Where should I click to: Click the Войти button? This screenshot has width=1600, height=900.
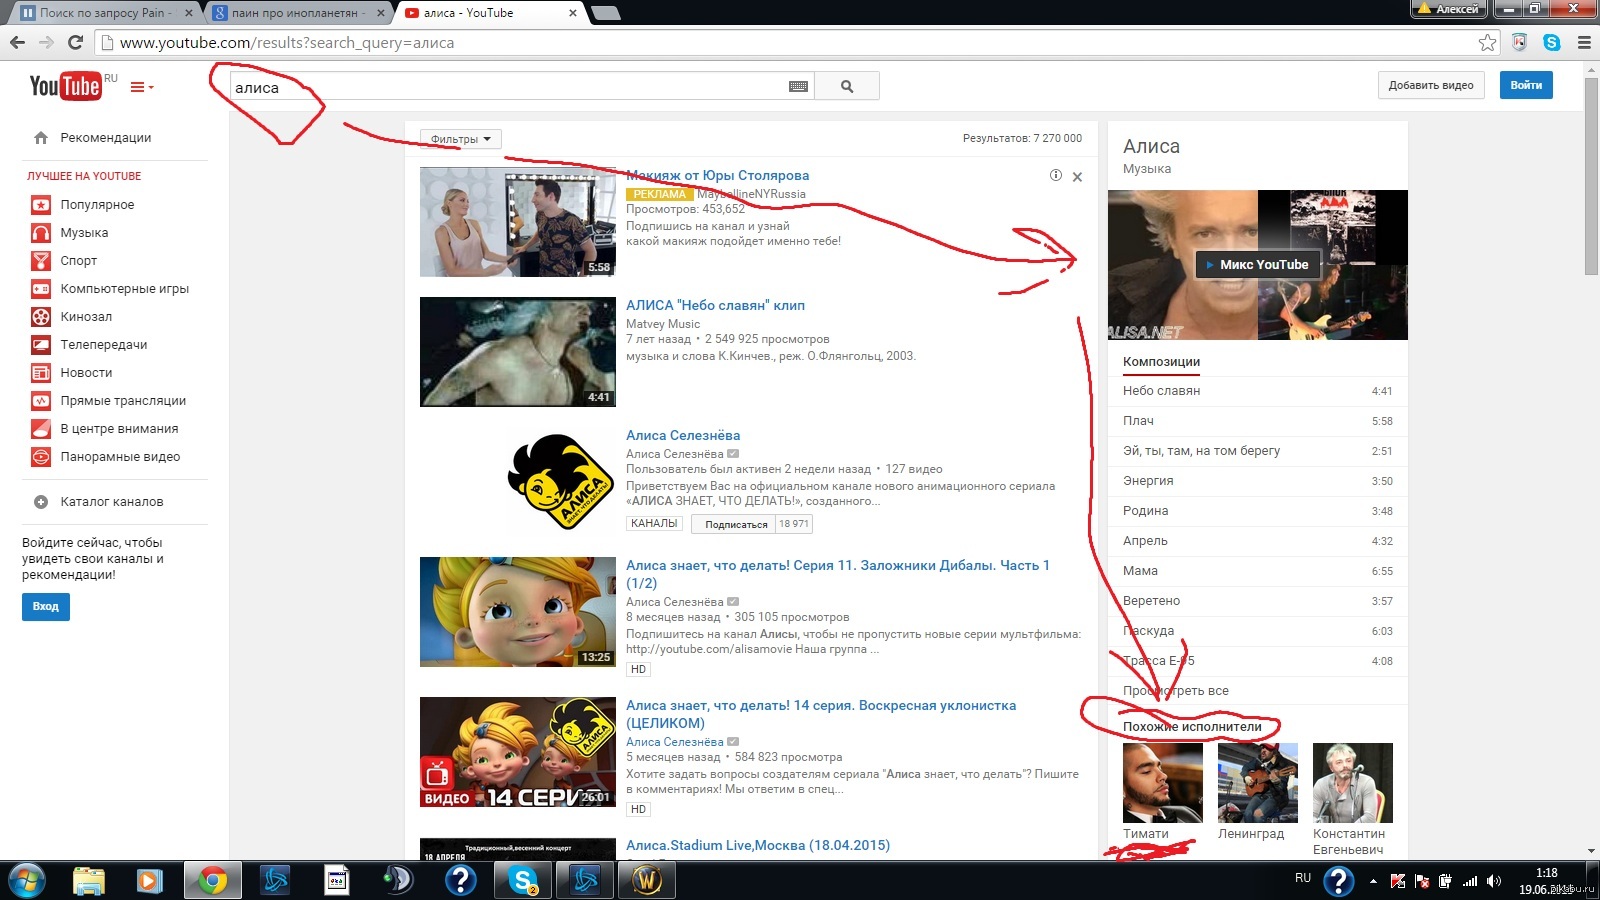click(1525, 86)
